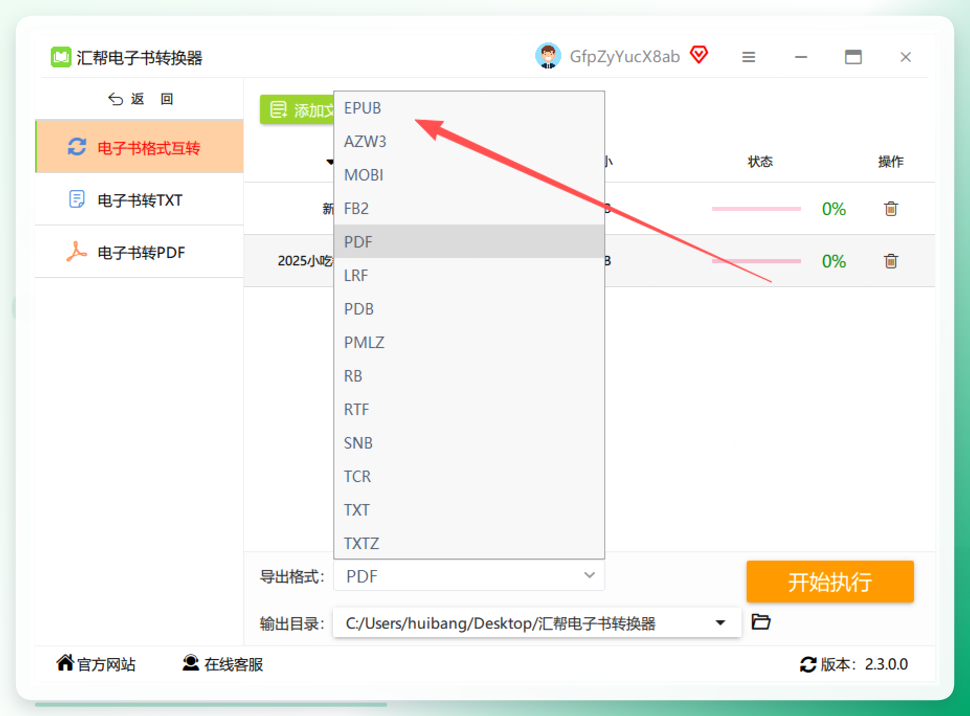Viewport: 970px width, 716px height.
Task: Click the green app logo icon
Action: 61,57
